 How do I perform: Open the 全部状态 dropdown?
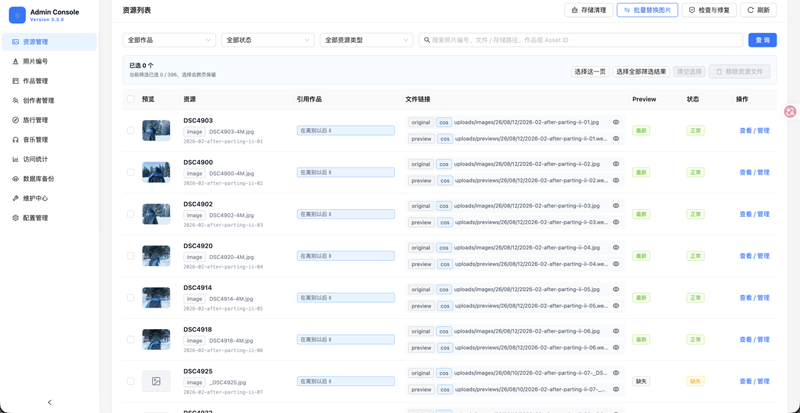click(268, 40)
